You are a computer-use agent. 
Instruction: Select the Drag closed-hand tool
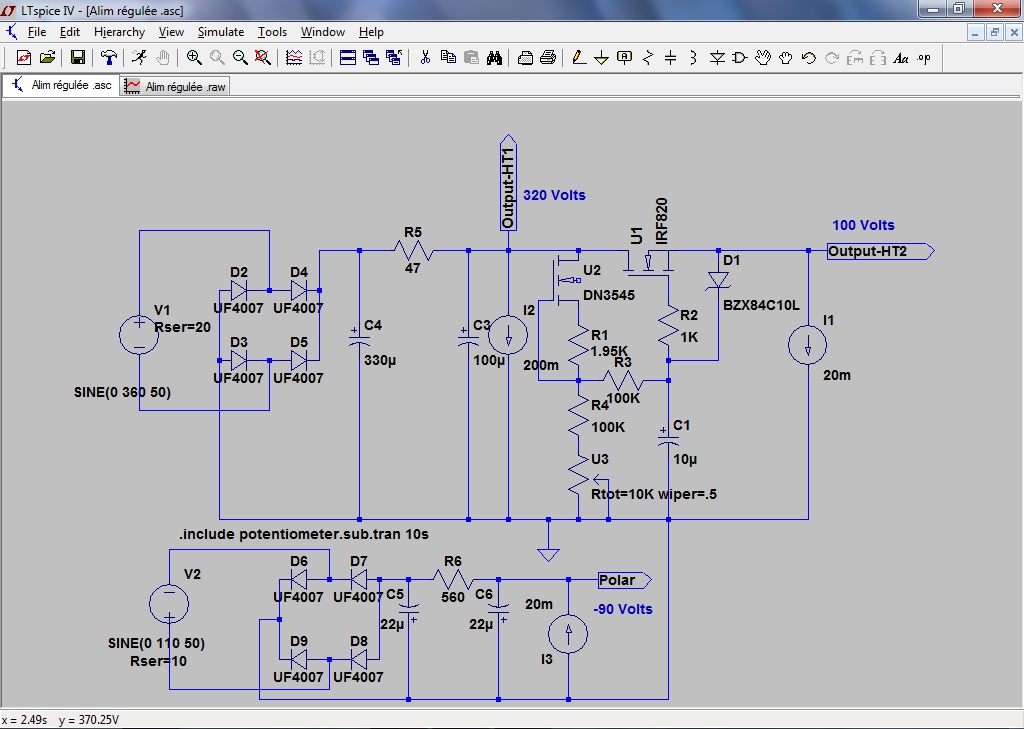786,58
